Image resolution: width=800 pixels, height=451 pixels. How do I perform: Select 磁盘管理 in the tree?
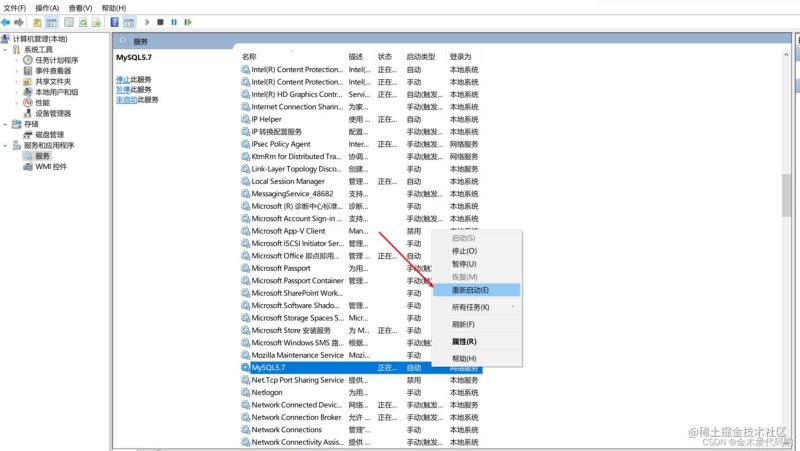[49, 135]
